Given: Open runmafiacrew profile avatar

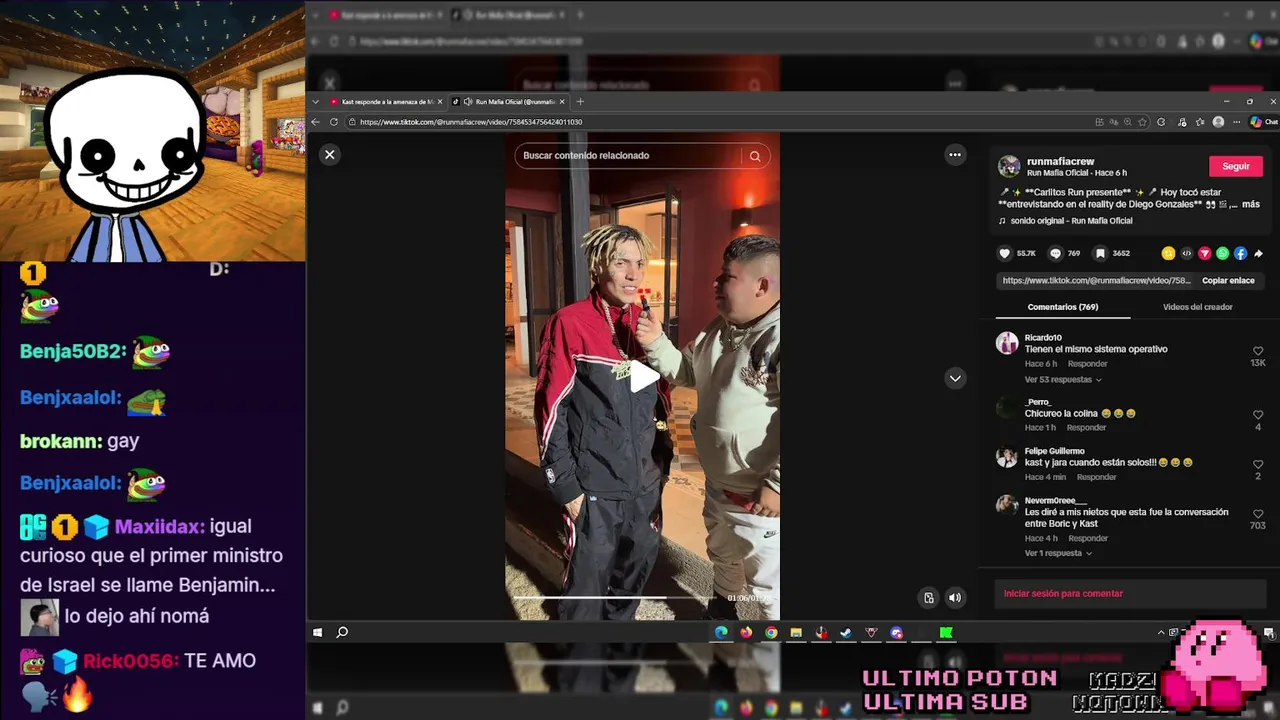Looking at the screenshot, I should coord(1009,166).
